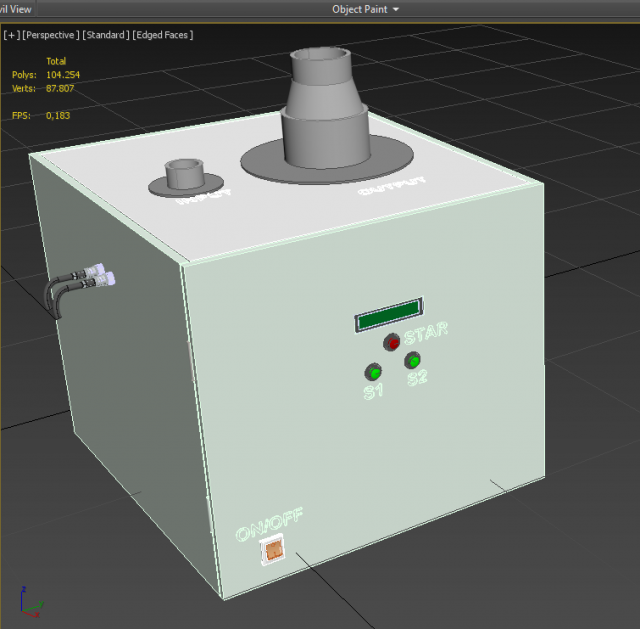Switch to the Object Paint tab
The height and width of the screenshot is (629, 640).
359,9
